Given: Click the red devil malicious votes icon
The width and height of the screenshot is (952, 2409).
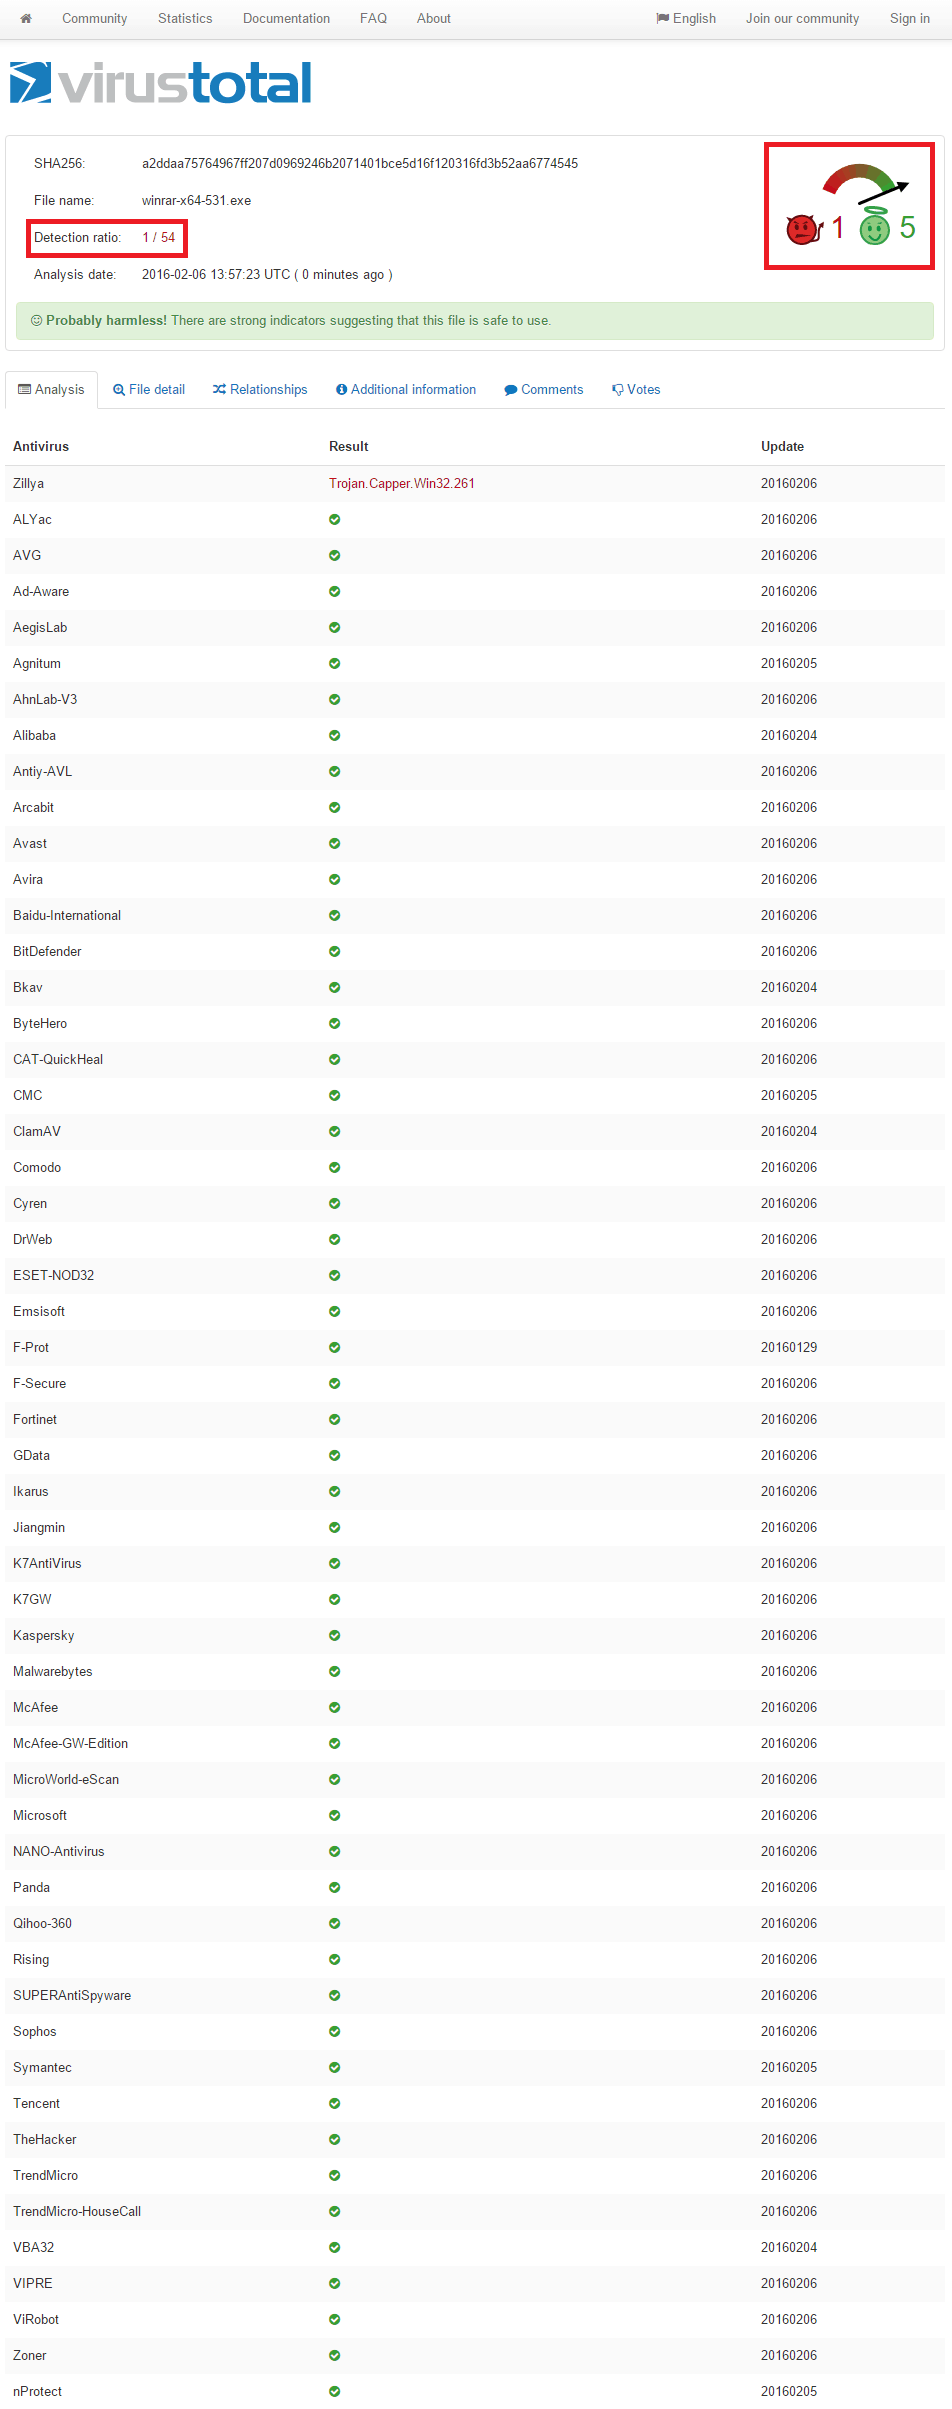Looking at the screenshot, I should (x=804, y=229).
